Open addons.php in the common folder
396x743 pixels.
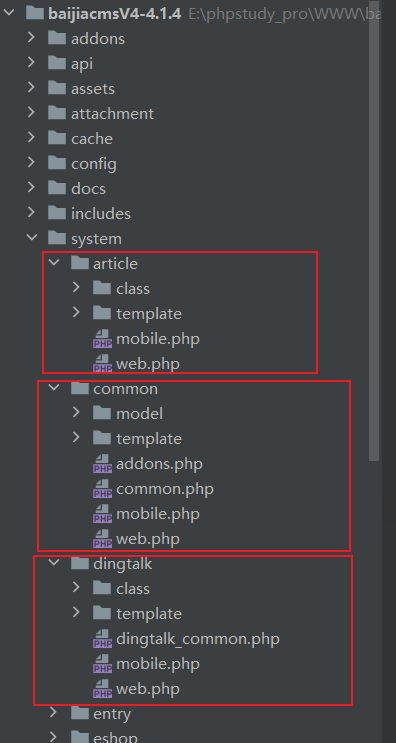tap(159, 464)
